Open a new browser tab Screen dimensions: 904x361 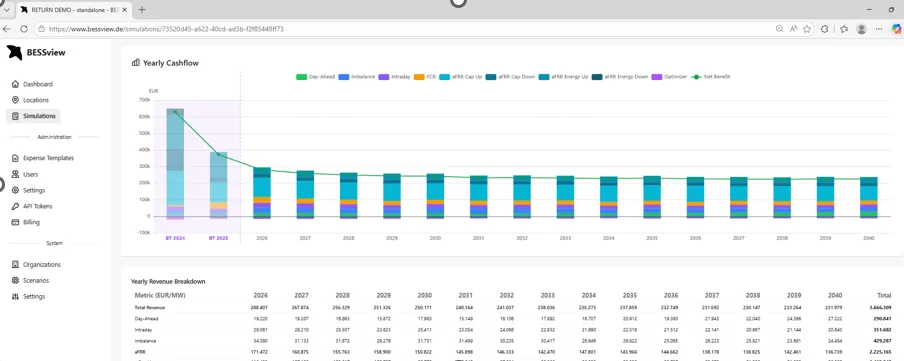pos(142,10)
